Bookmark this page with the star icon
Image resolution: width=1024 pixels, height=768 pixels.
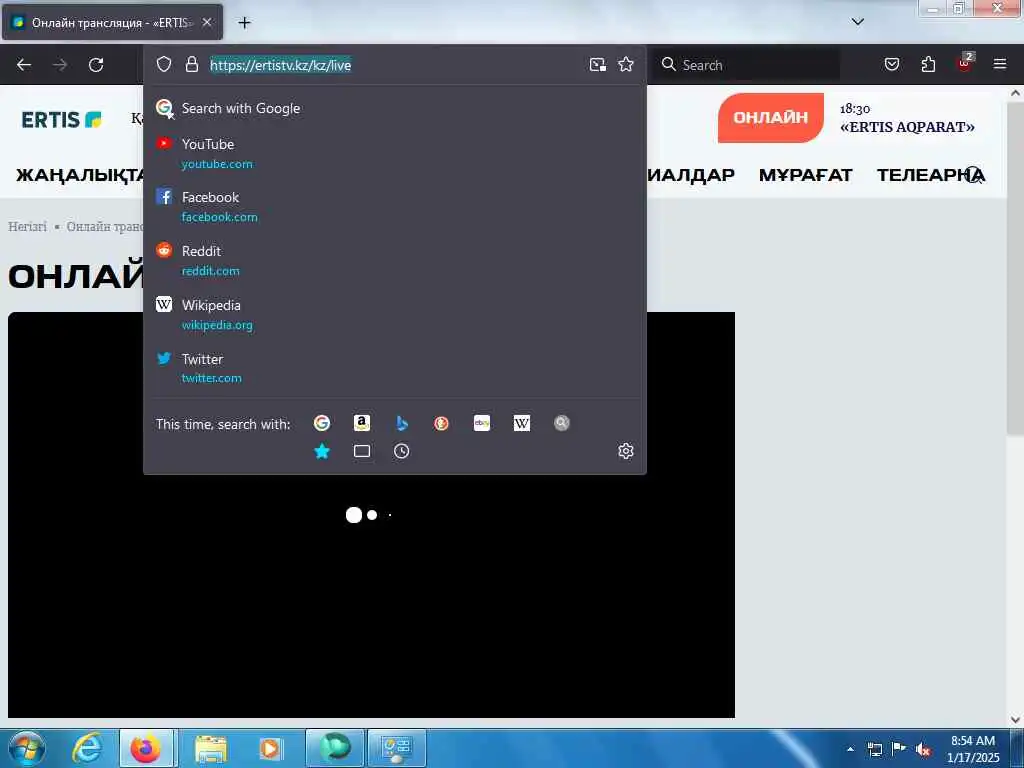(626, 64)
